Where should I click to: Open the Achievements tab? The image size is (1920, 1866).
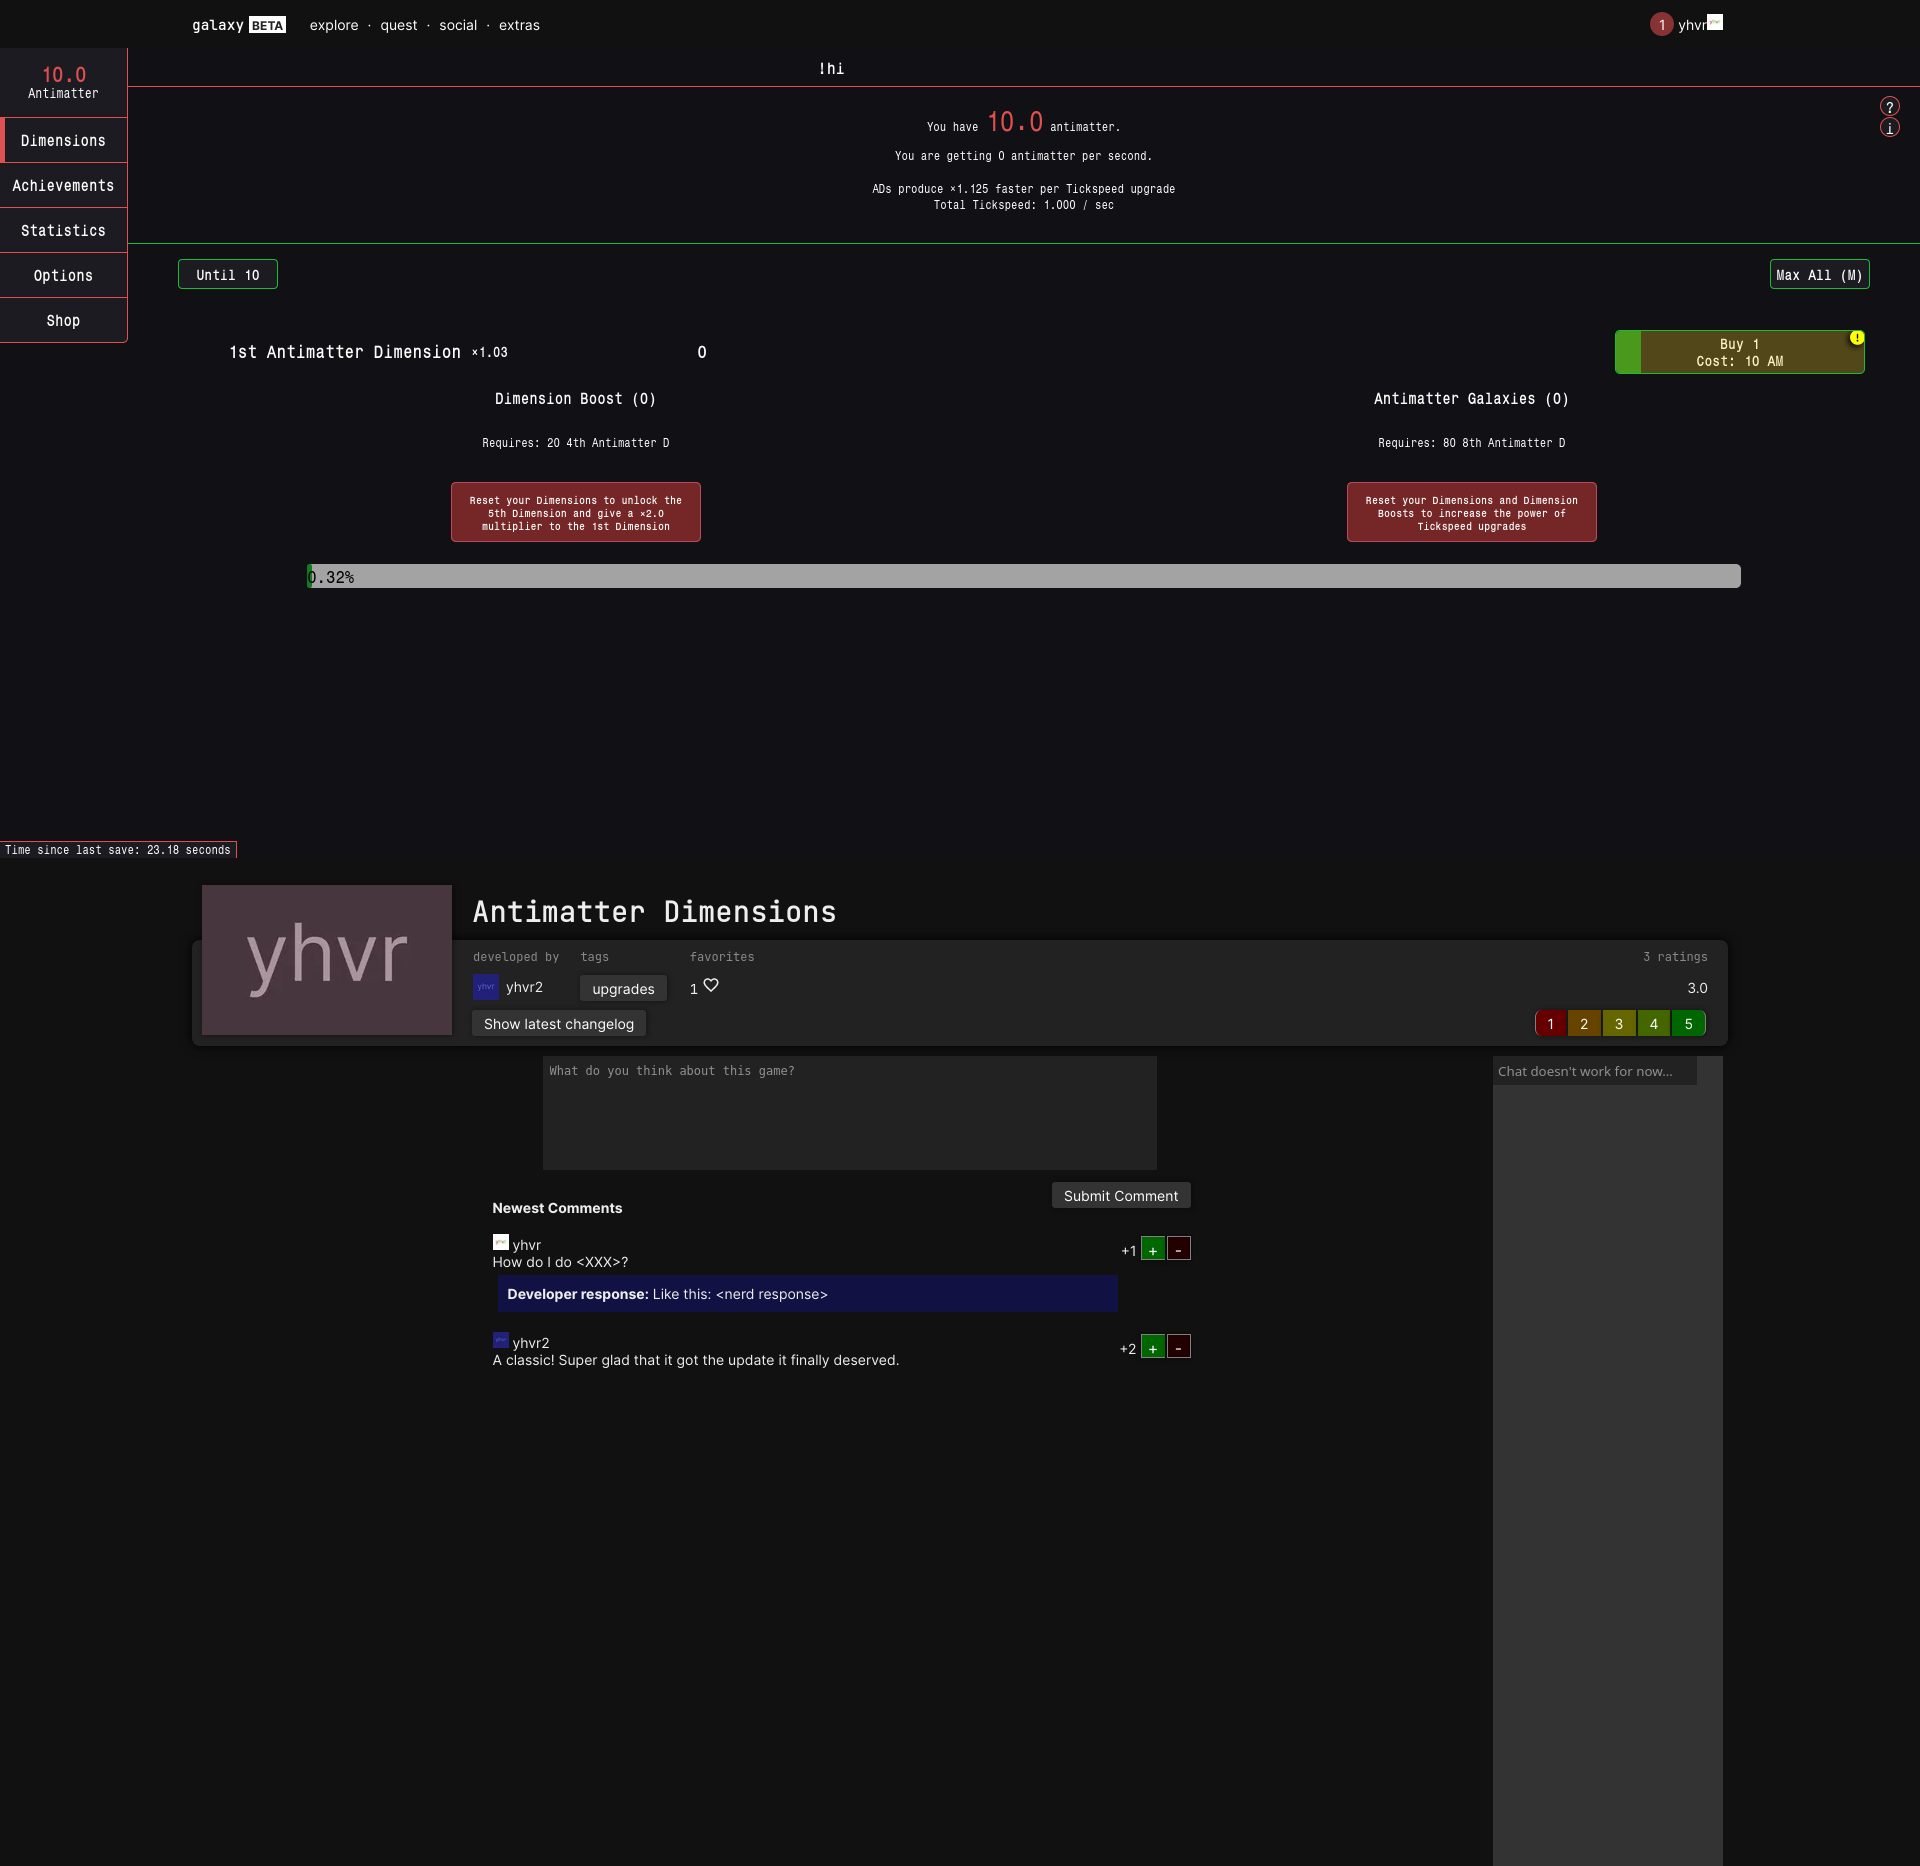coord(63,185)
